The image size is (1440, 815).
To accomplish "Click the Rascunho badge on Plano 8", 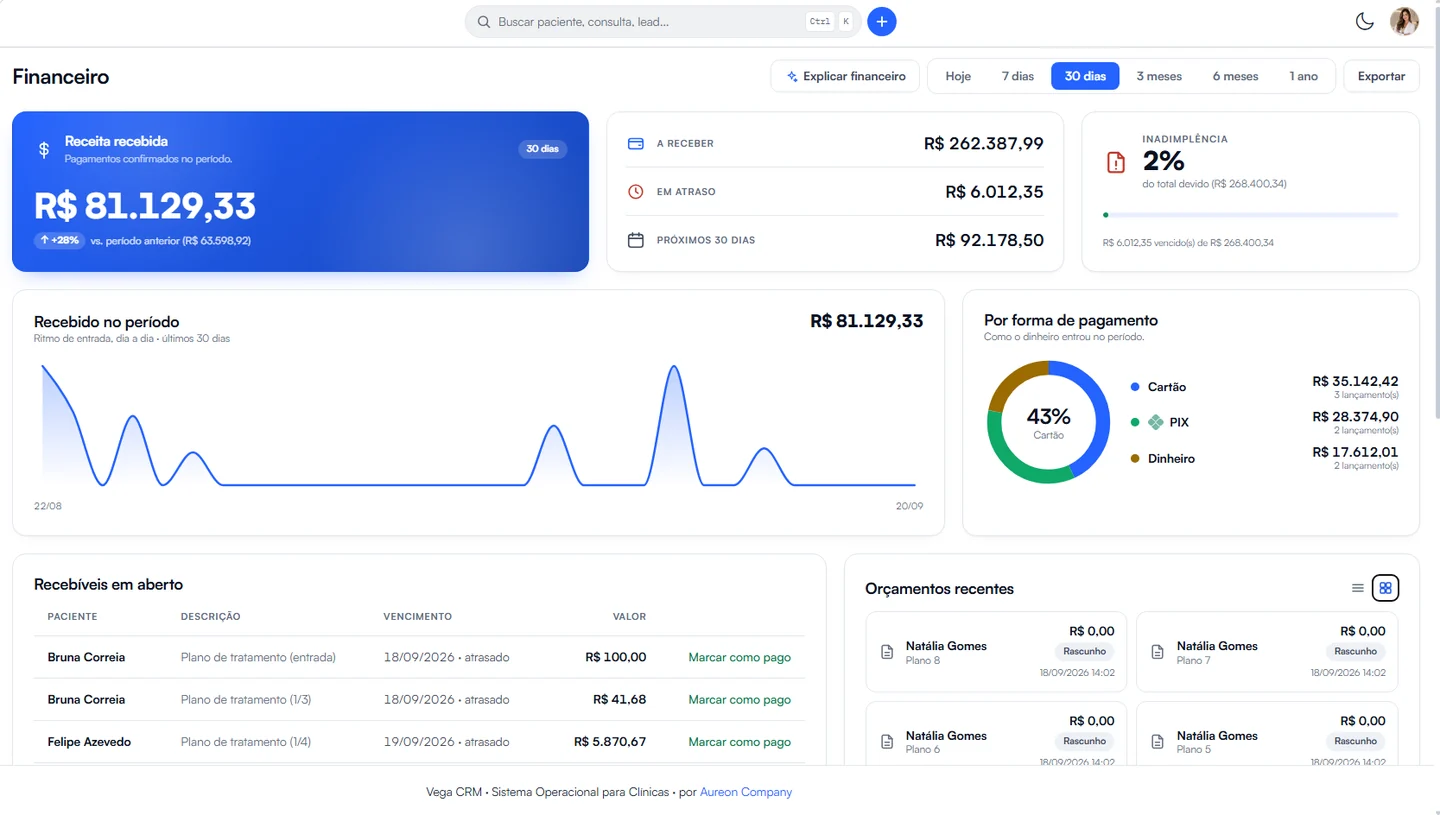I will click(x=1084, y=651).
